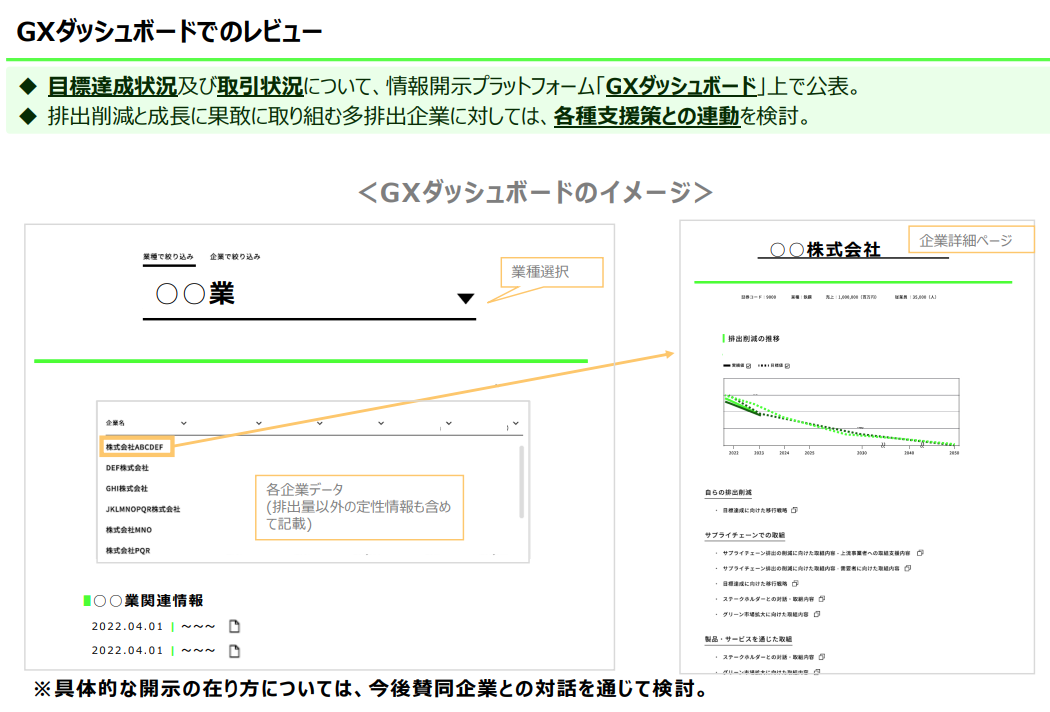Expand the 企業名 column header chevron
Image resolution: width=1050 pixels, height=712 pixels.
click(x=183, y=423)
